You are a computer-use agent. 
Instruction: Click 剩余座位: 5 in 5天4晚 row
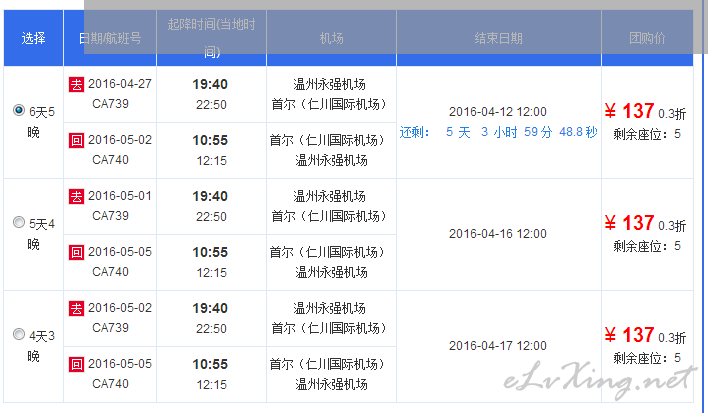pos(646,246)
